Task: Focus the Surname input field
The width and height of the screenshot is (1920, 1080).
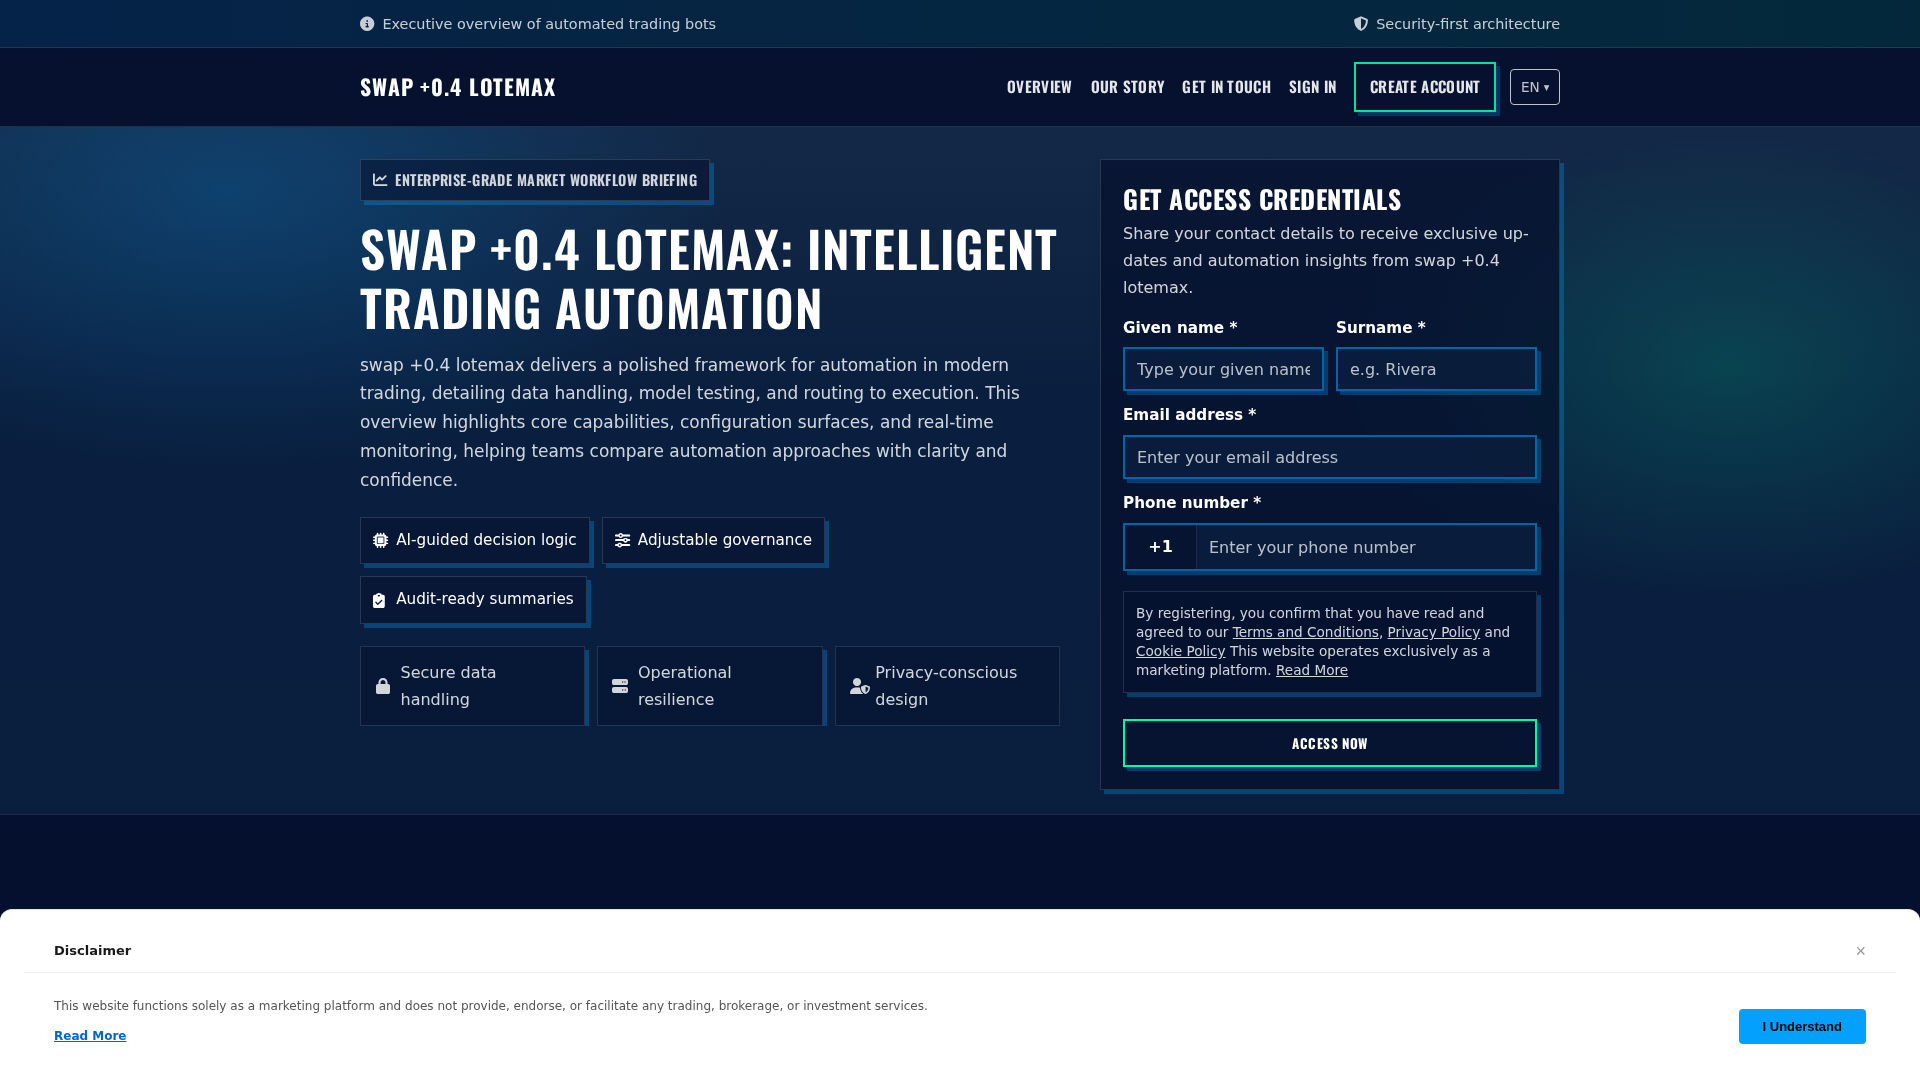Action: (1436, 369)
